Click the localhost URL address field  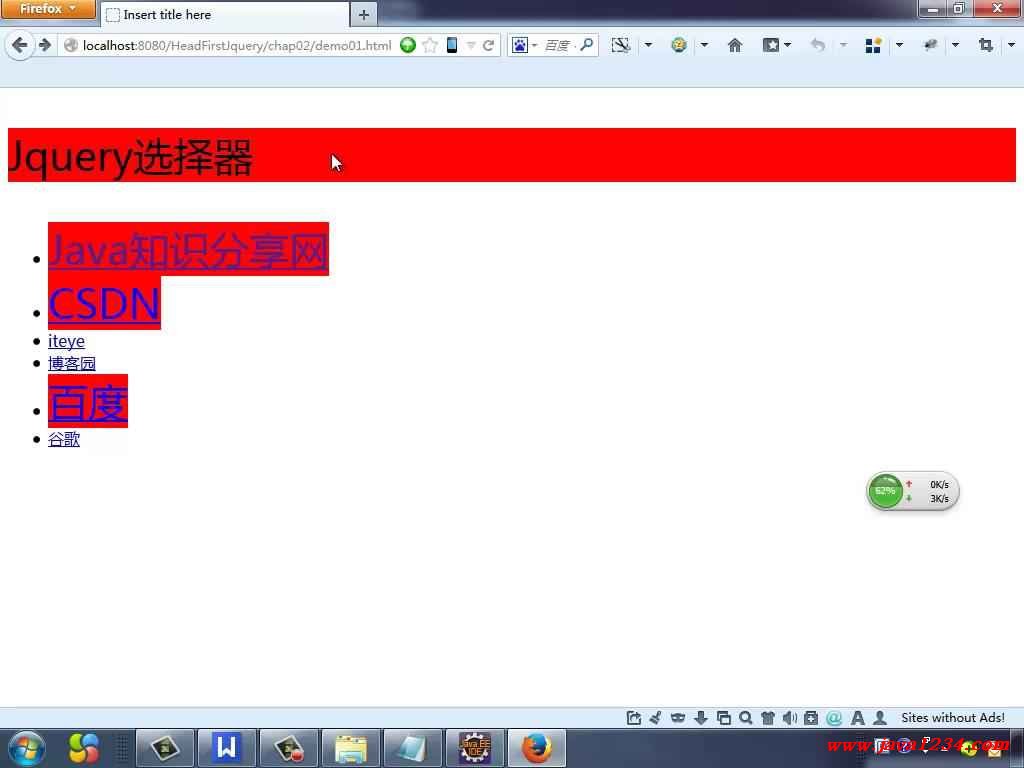pyautogui.click(x=237, y=46)
